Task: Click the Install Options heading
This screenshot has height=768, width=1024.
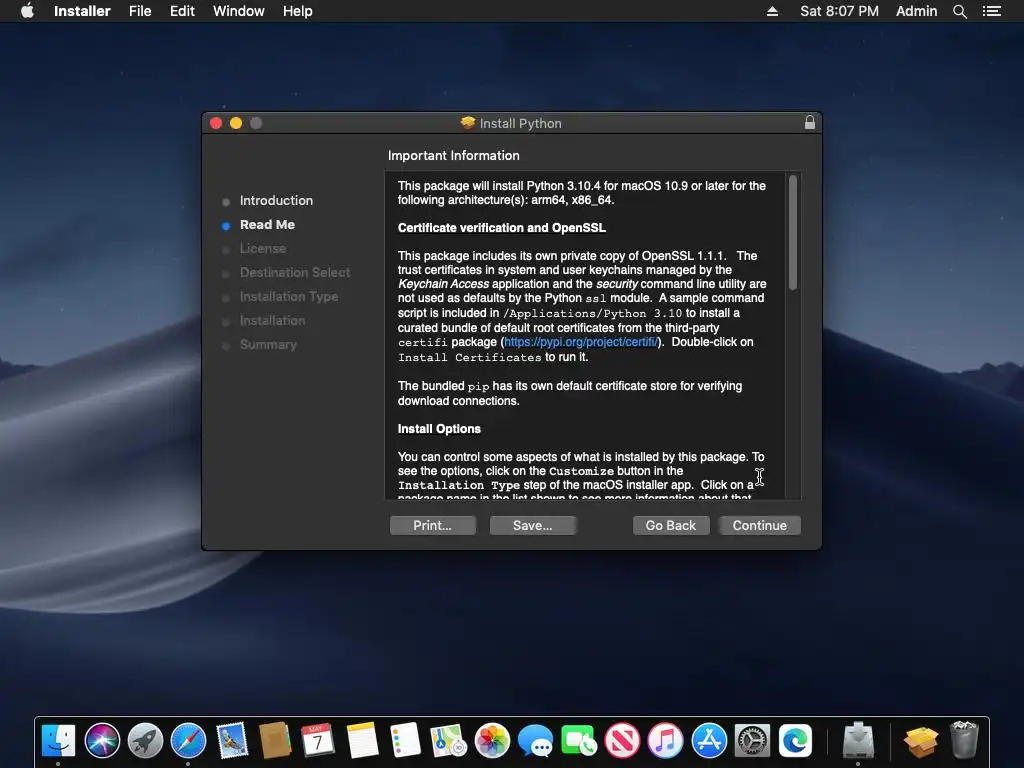Action: [x=439, y=429]
